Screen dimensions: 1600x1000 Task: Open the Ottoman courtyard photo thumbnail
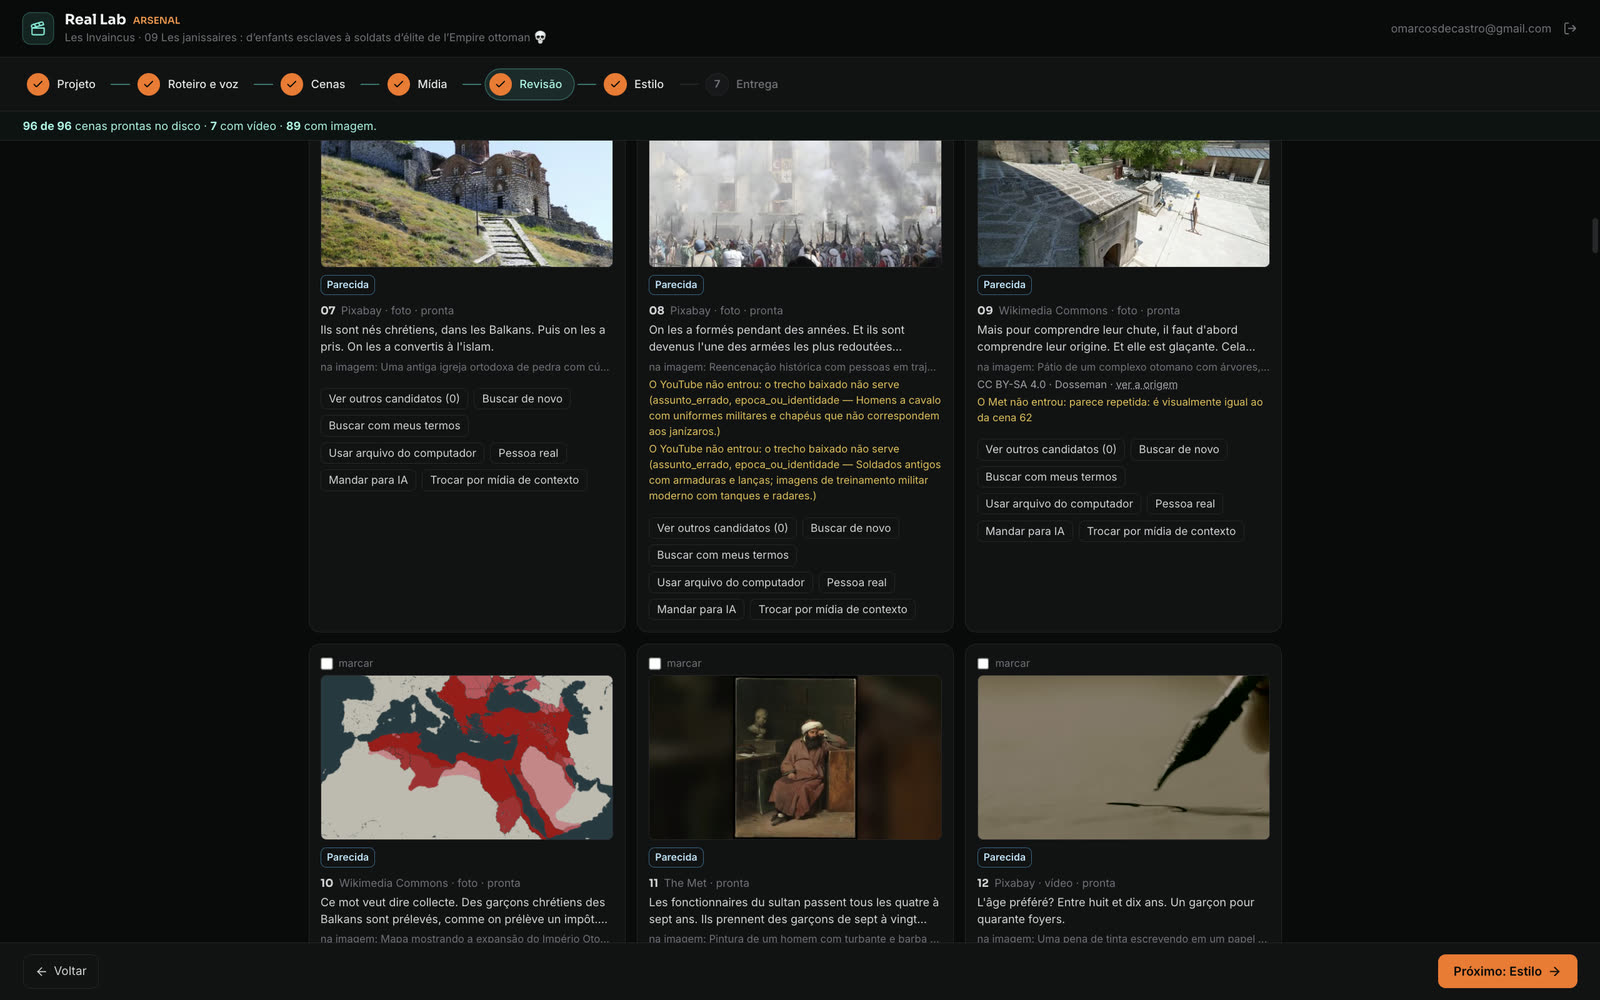coord(1123,204)
